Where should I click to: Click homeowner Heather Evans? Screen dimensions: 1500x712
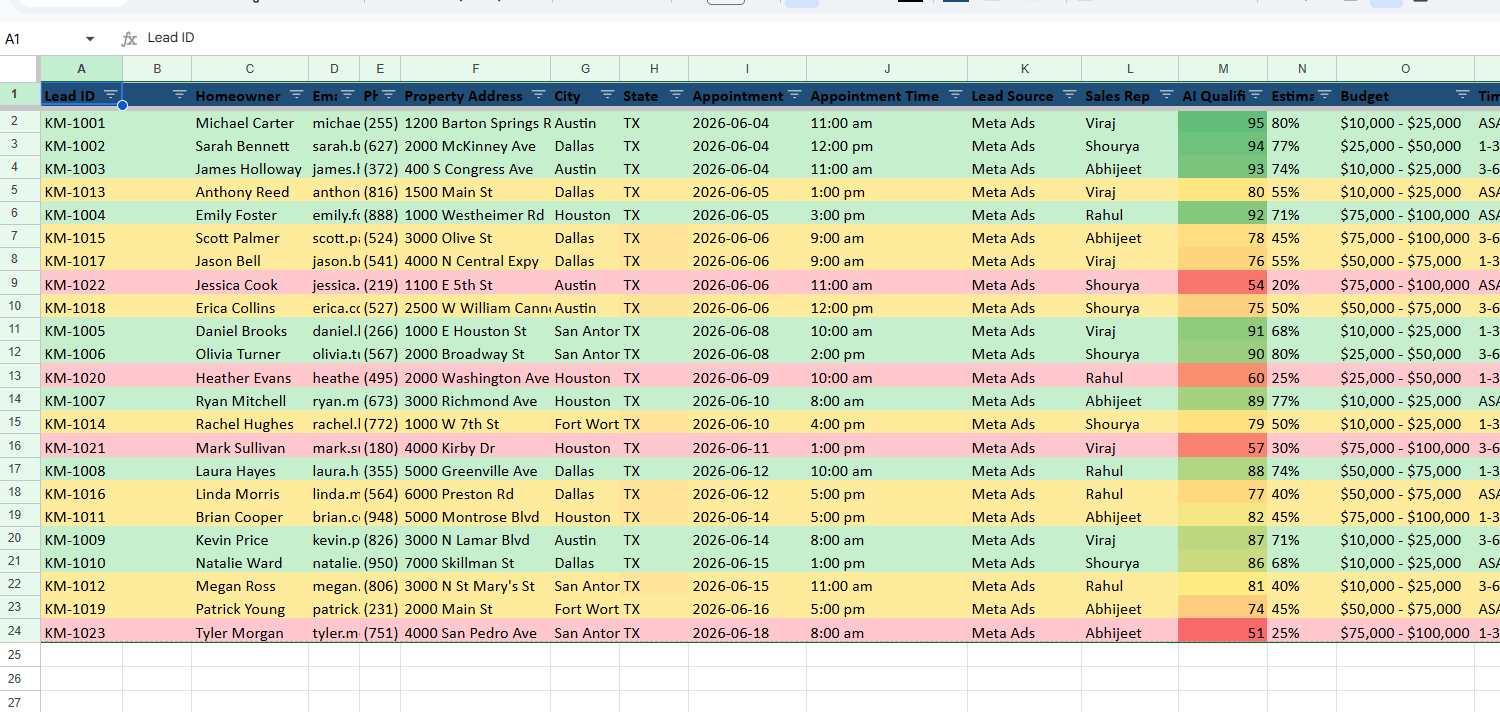click(250, 377)
